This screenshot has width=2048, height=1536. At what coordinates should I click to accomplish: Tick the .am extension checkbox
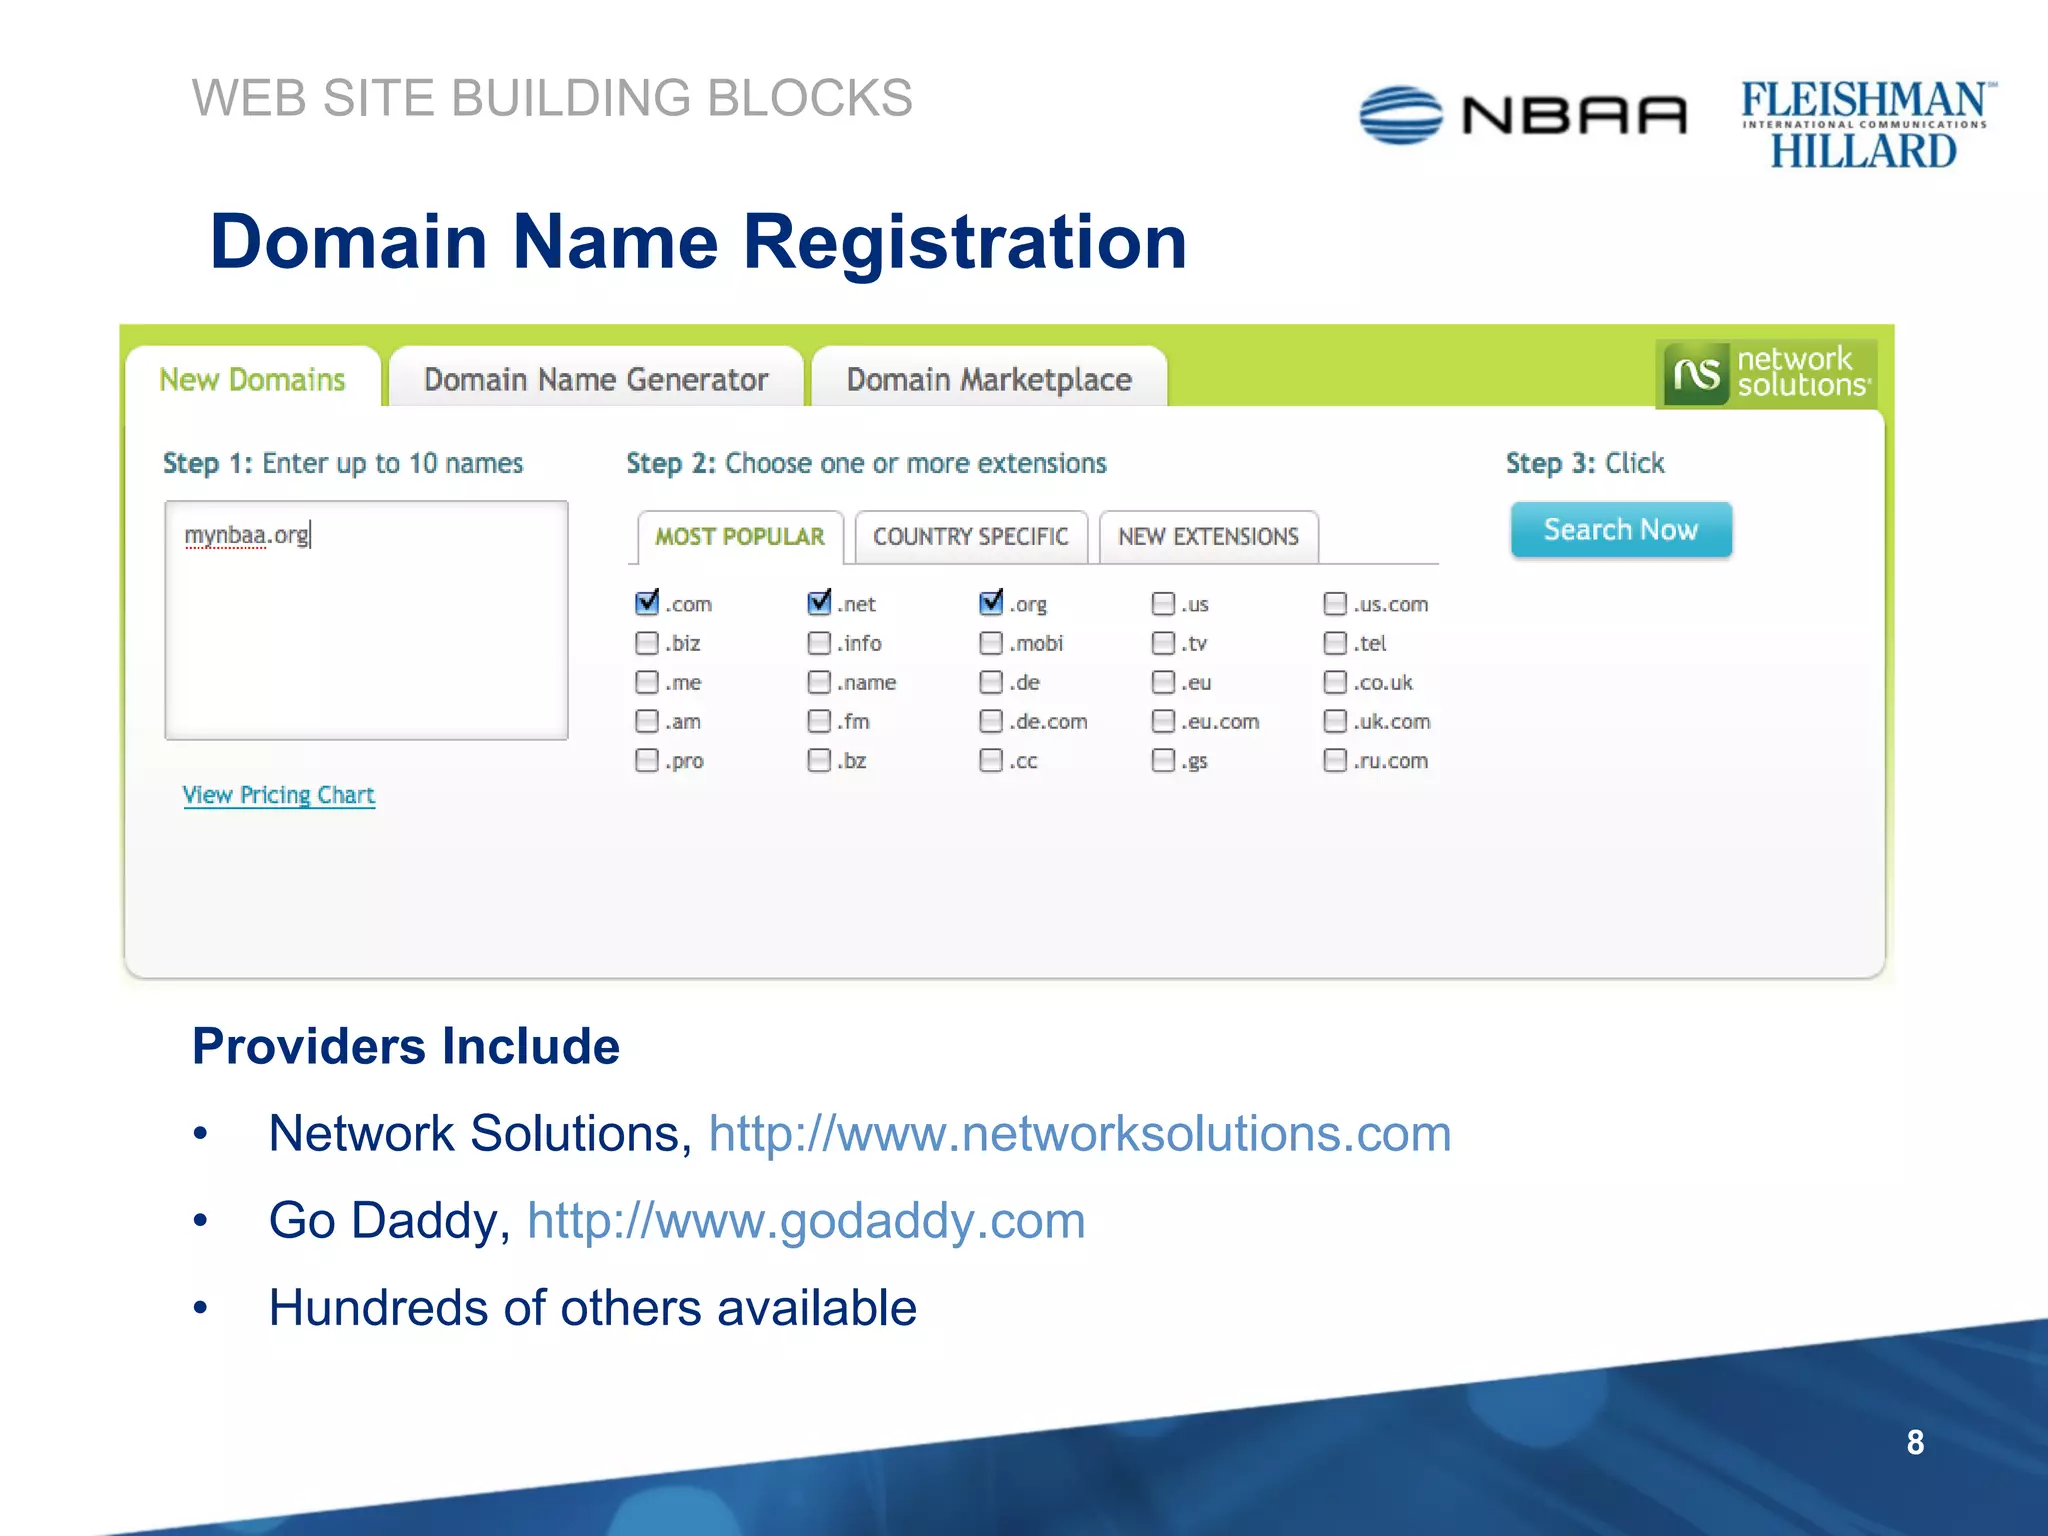(x=647, y=721)
